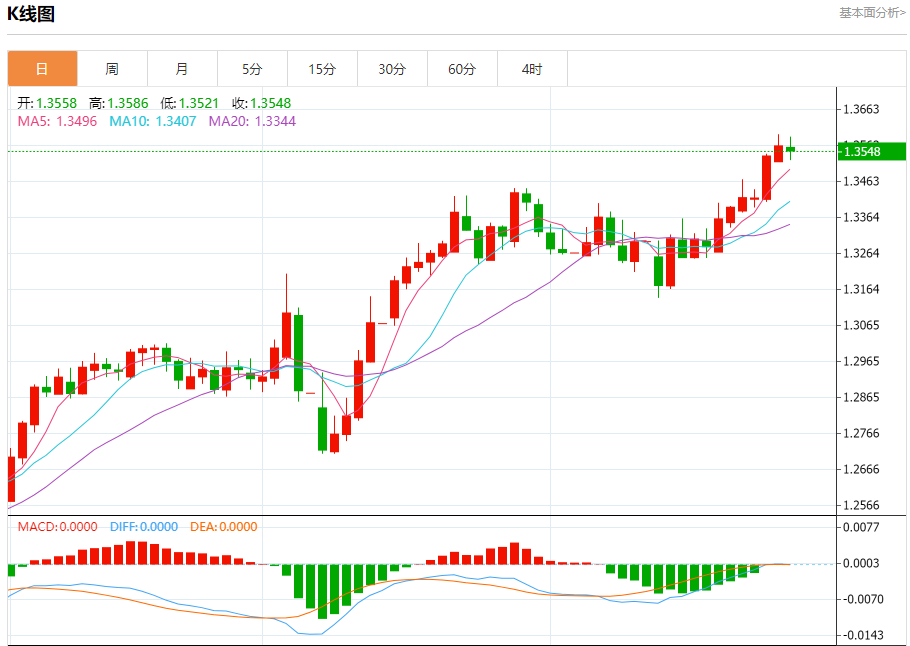Screen dimensions: 910x646
Task: Click the latest green candlestick at far right
Action: click(790, 149)
